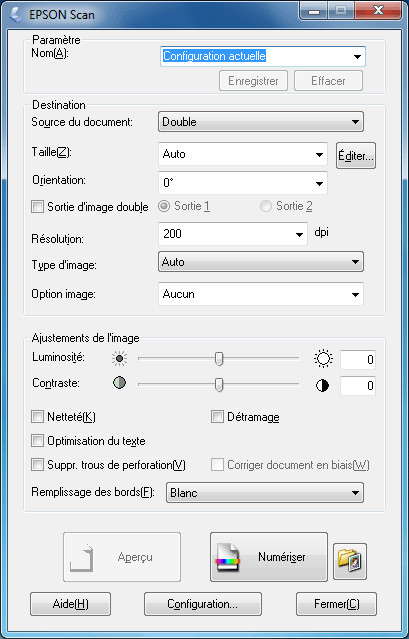This screenshot has width=409, height=639.
Task: Enable Sortie d'image double checkbox
Action: pyautogui.click(x=37, y=207)
